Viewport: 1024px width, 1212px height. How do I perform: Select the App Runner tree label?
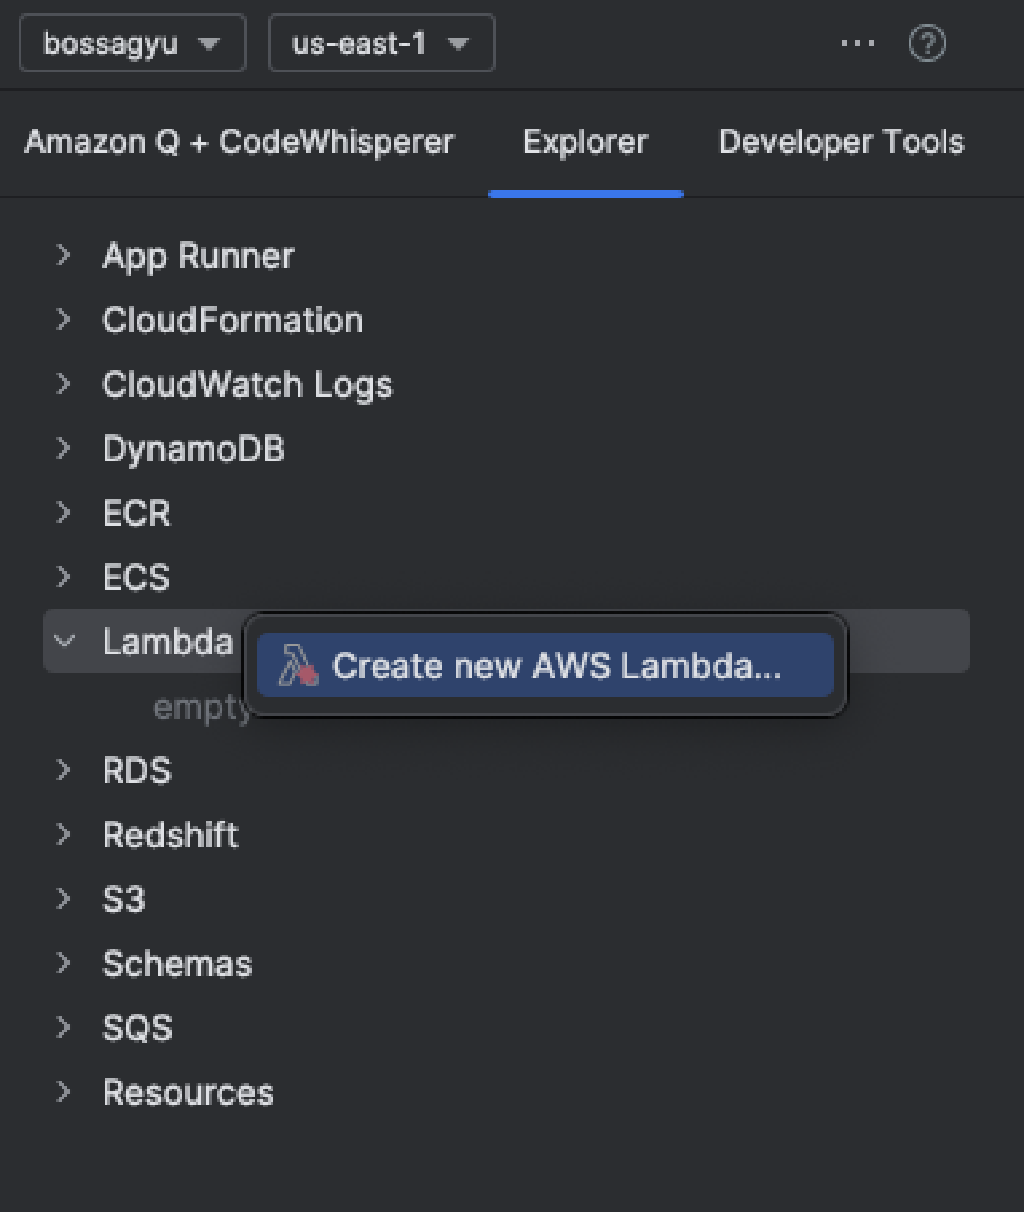198,257
